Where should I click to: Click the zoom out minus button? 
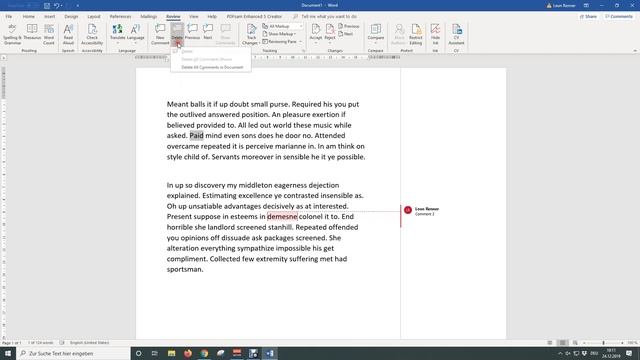coord(584,343)
